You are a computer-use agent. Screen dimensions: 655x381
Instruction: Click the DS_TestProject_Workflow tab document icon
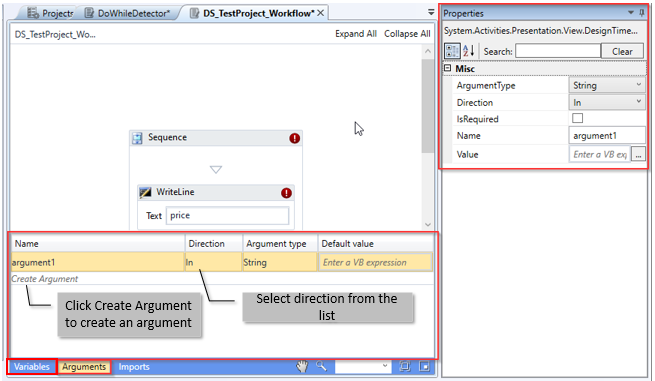[194, 13]
